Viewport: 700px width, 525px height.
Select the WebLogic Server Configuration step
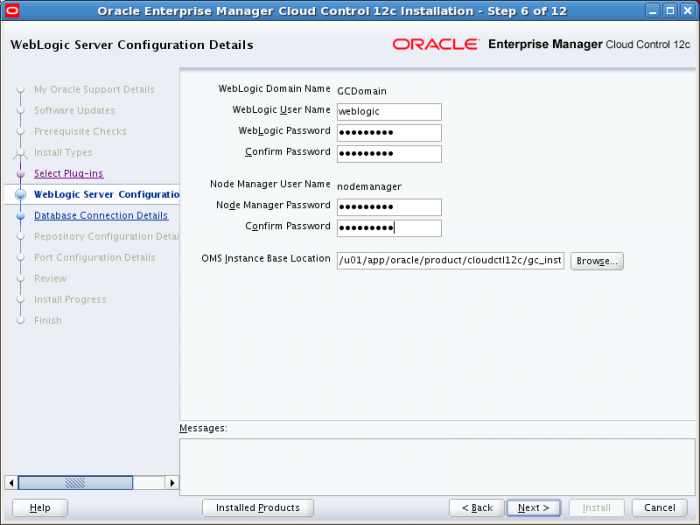pos(107,195)
